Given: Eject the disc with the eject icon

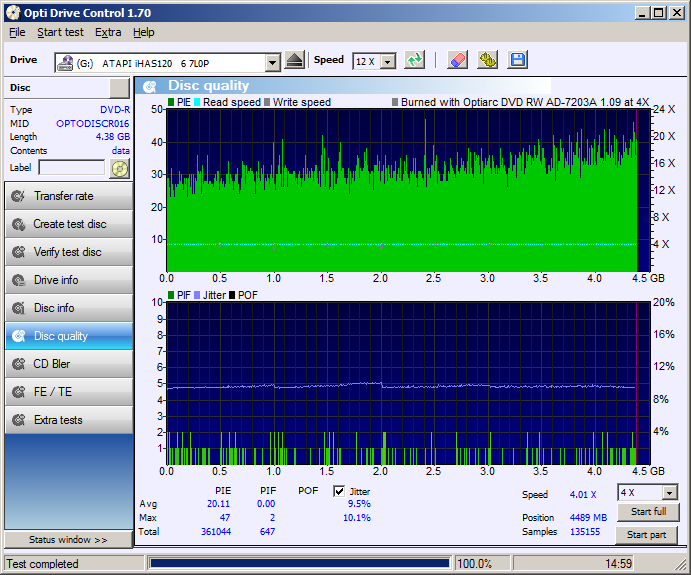Looking at the screenshot, I should 294,60.
